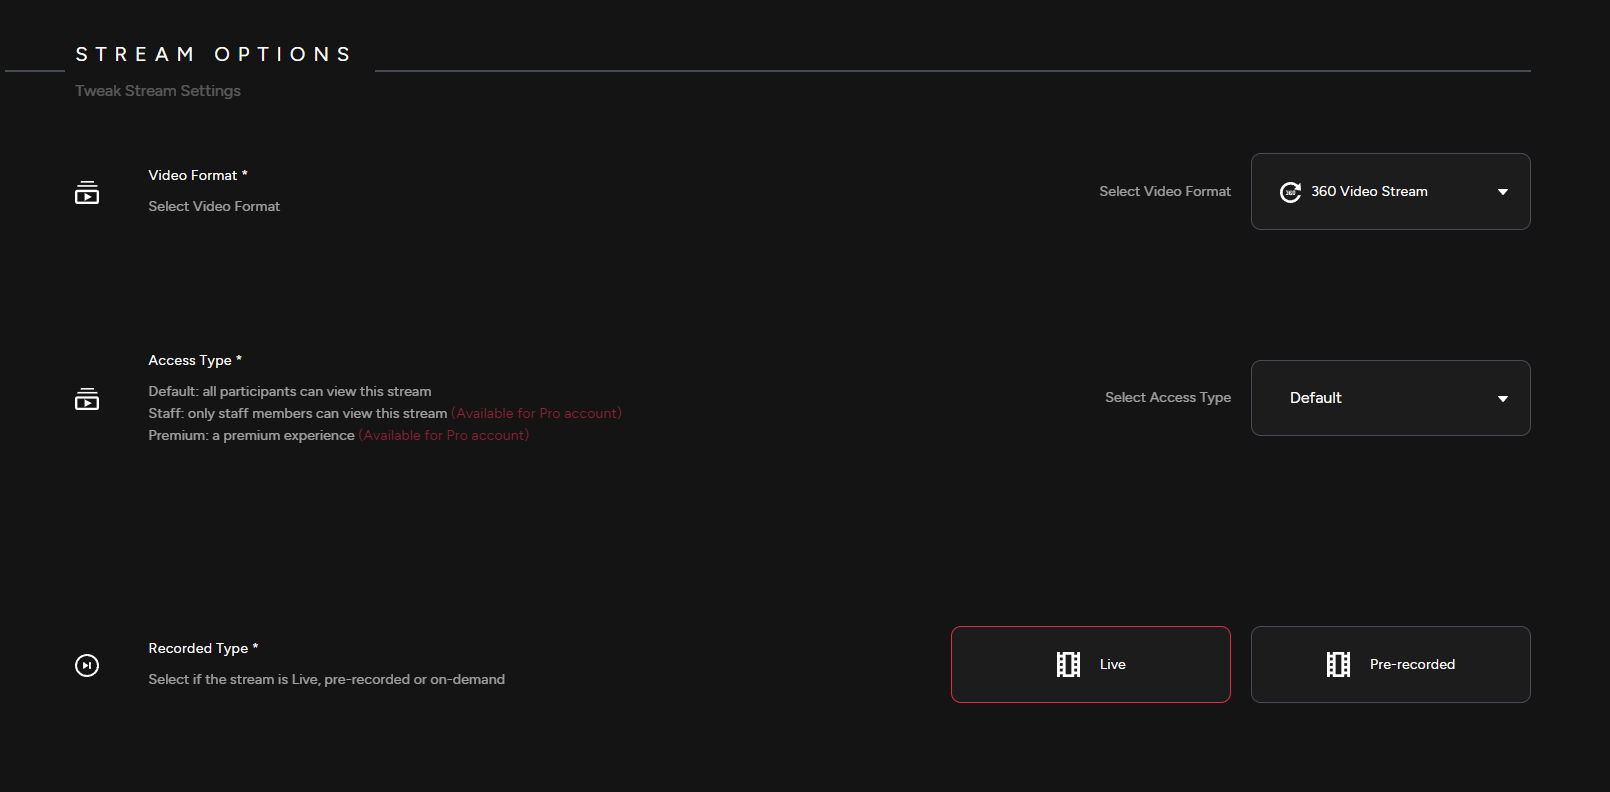Screen dimensions: 1610x792
Task: Click the Recorded Type play icon
Action: point(87,665)
